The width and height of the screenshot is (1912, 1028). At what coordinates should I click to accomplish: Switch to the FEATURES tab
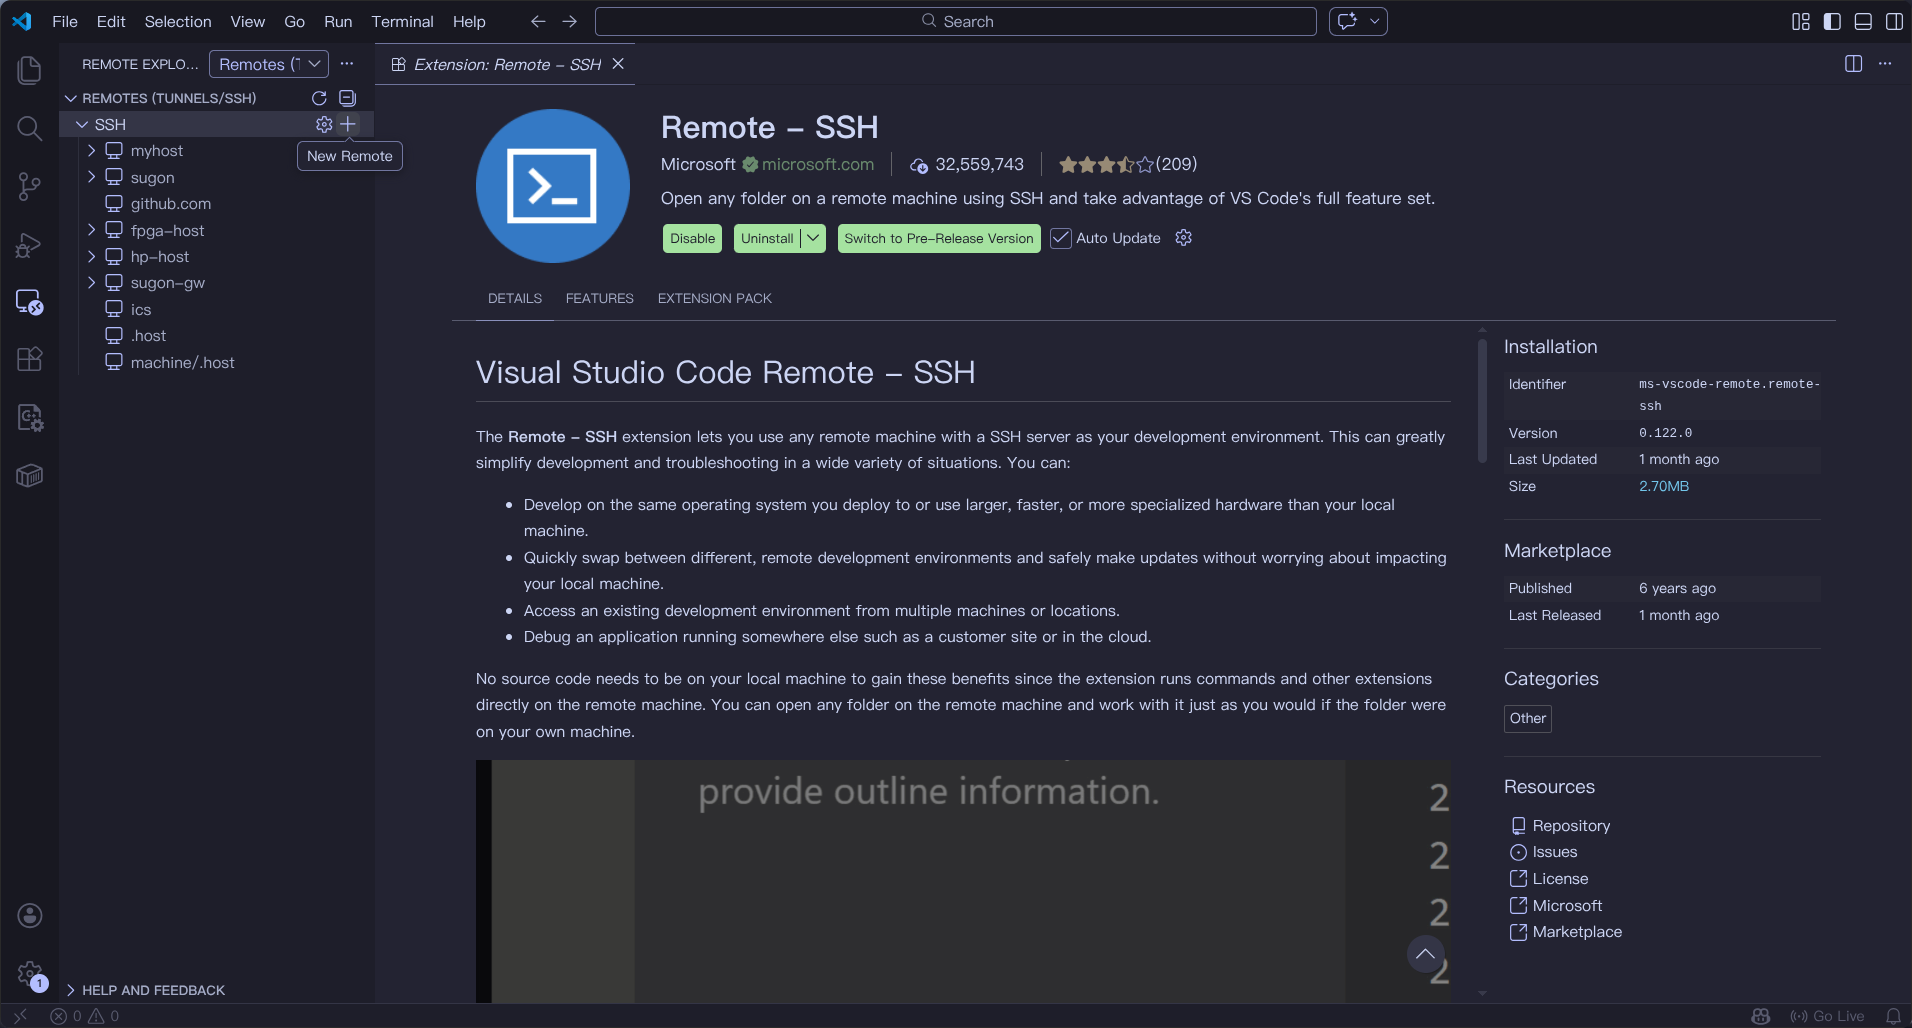pos(599,298)
